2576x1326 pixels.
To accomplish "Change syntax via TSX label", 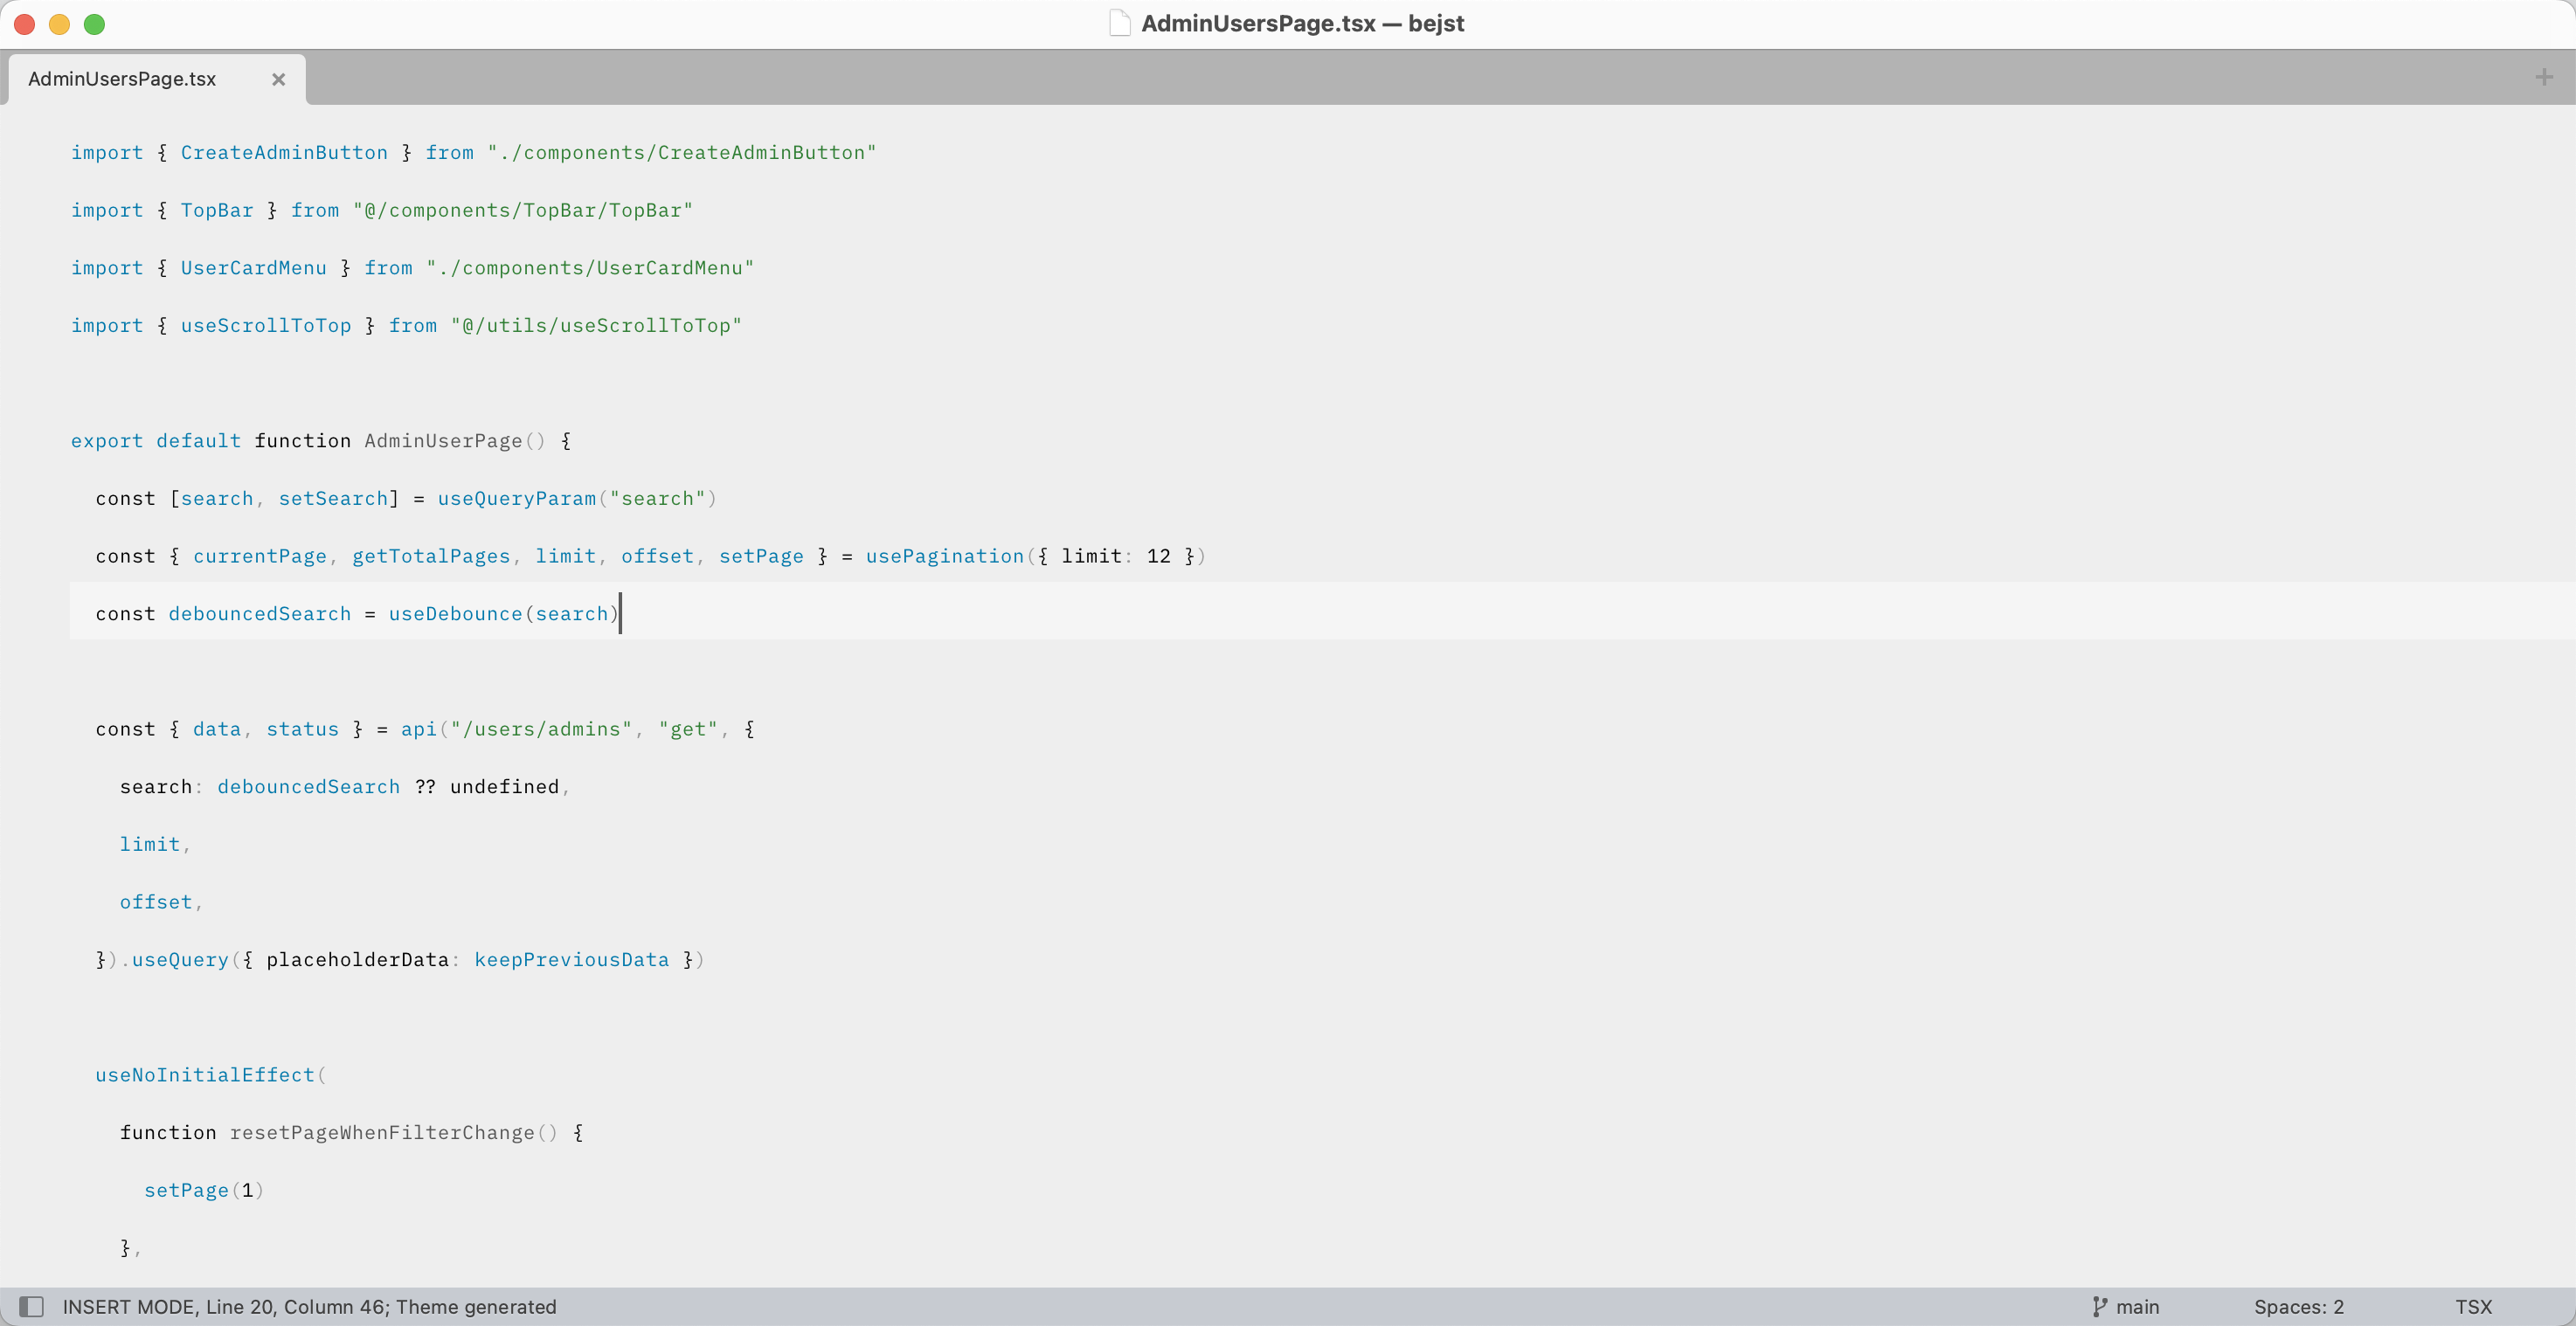I will point(2473,1306).
